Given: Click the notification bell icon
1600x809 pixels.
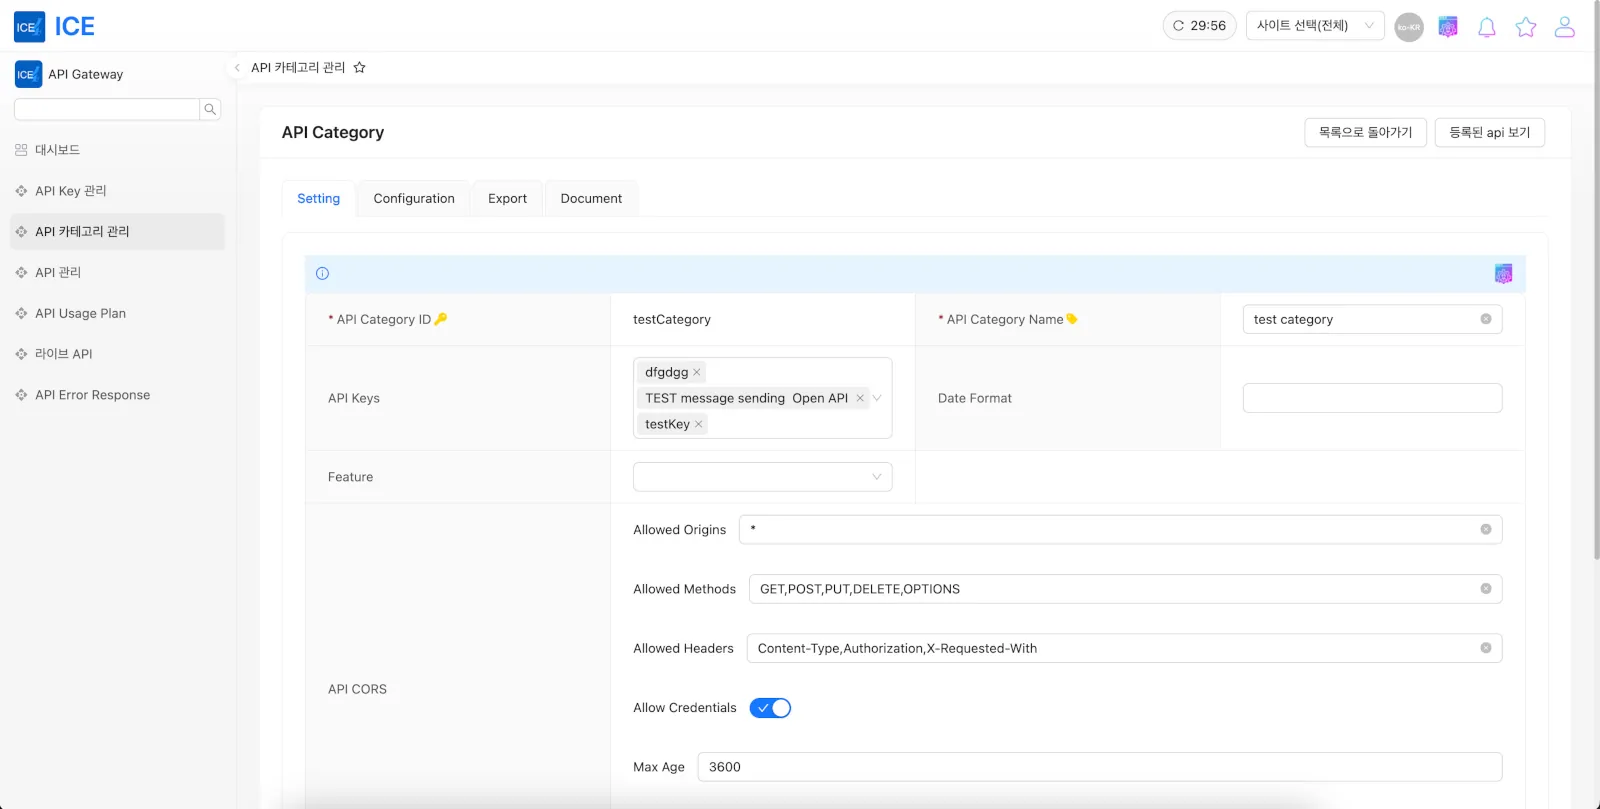Looking at the screenshot, I should pyautogui.click(x=1486, y=27).
